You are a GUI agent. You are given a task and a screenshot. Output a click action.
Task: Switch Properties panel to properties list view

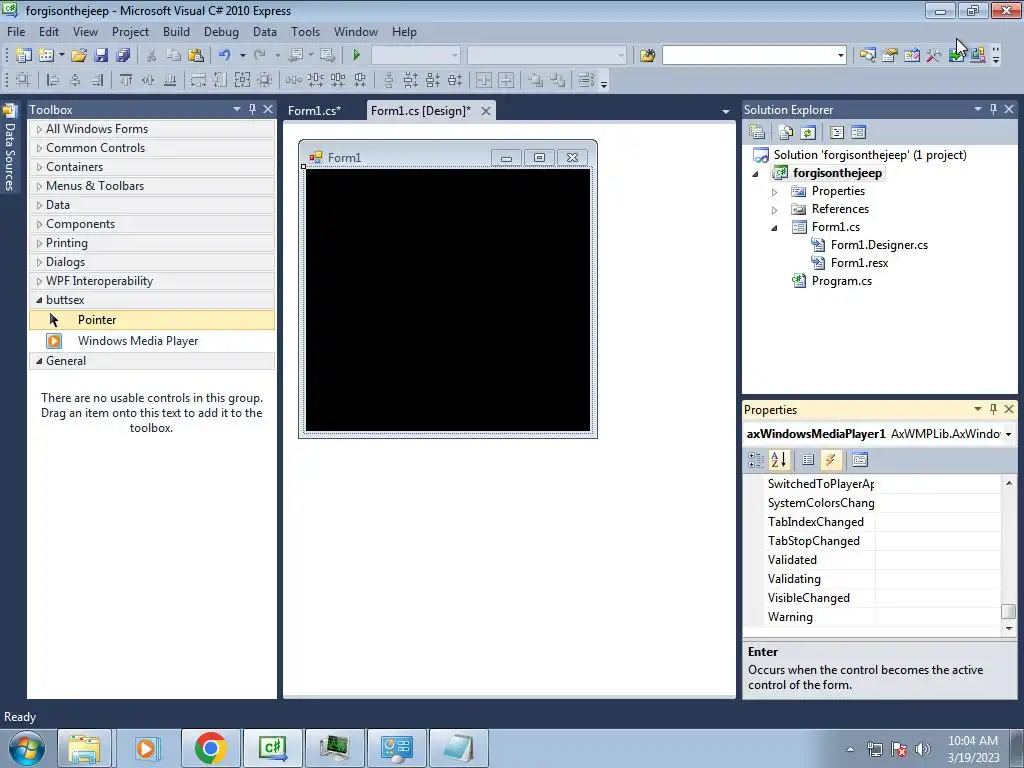[x=808, y=460]
